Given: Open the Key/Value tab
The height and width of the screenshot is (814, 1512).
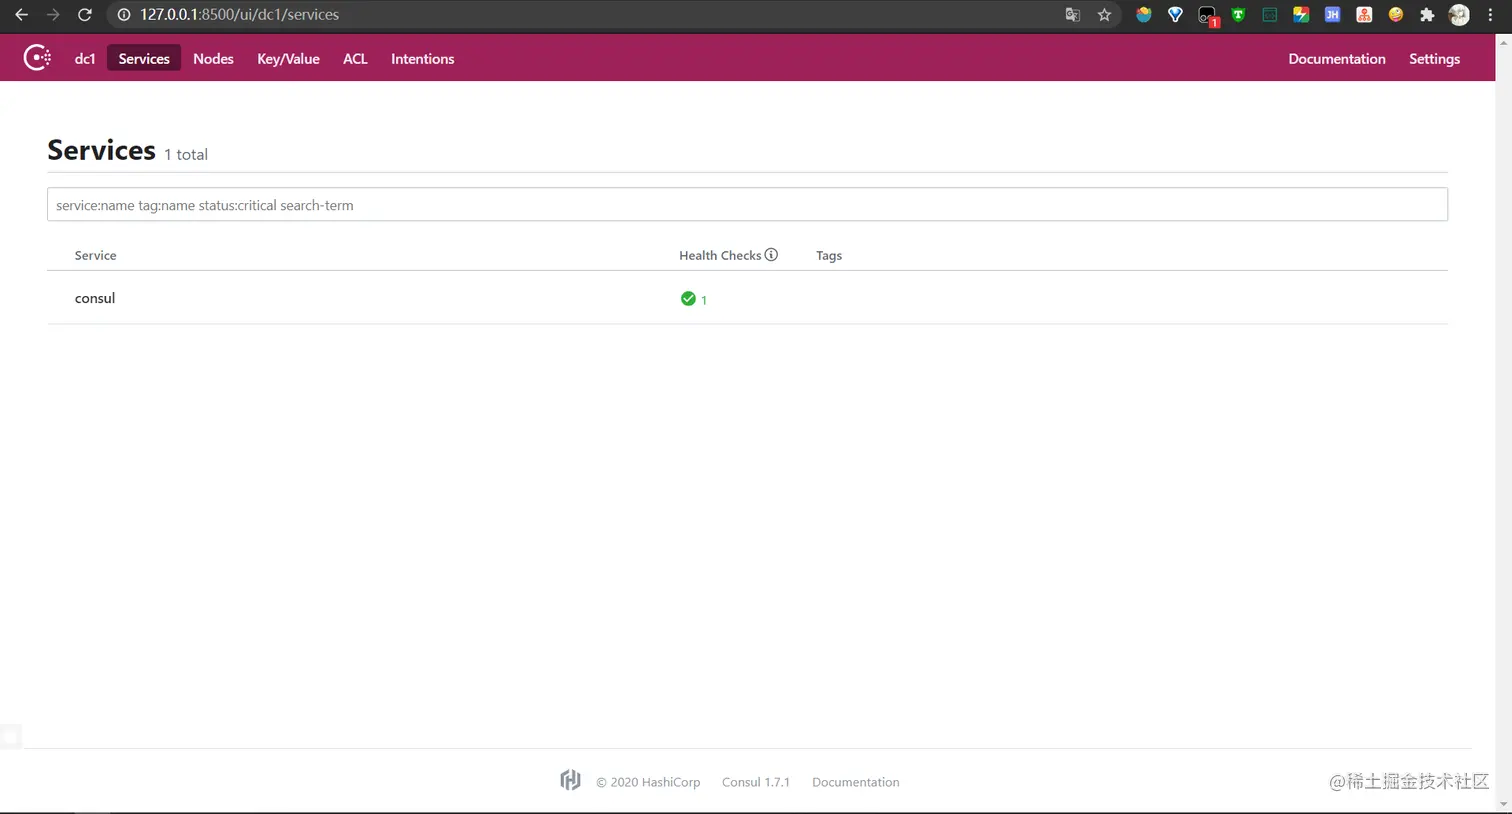Looking at the screenshot, I should pyautogui.click(x=288, y=59).
